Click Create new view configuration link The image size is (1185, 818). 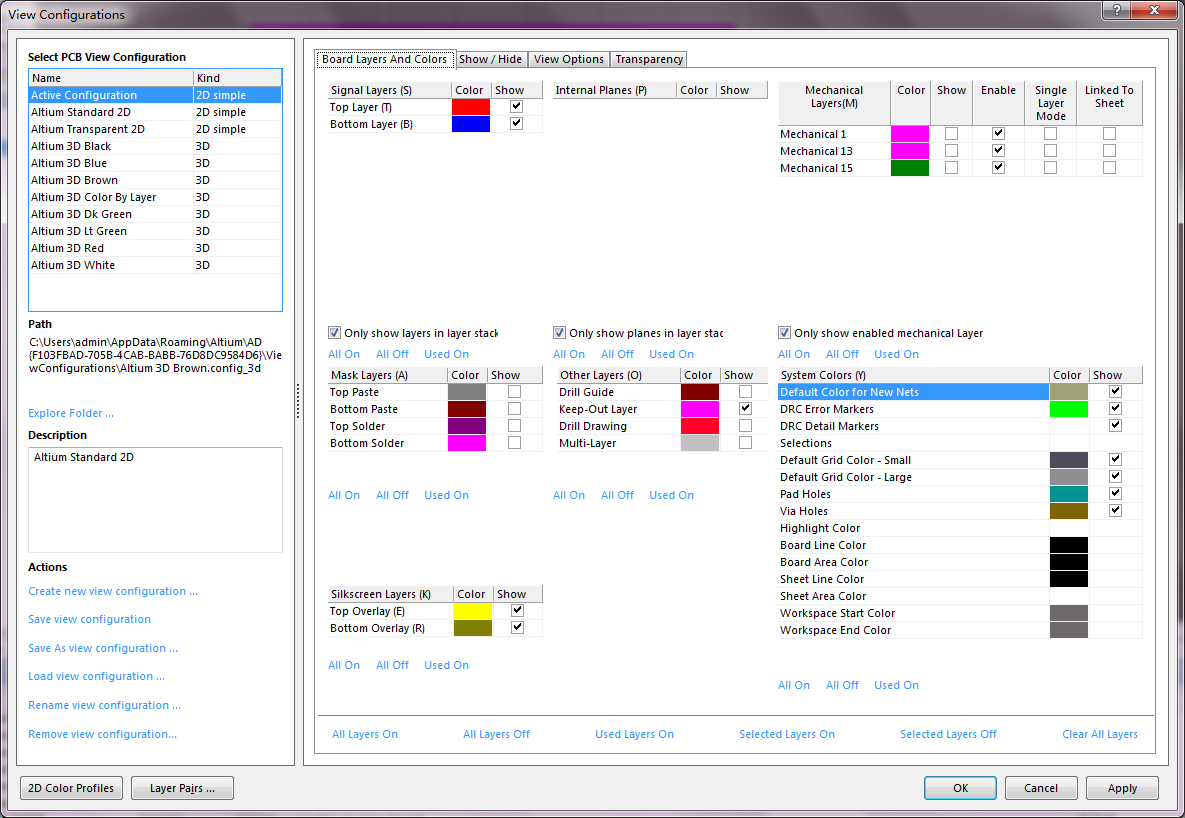pyautogui.click(x=113, y=591)
